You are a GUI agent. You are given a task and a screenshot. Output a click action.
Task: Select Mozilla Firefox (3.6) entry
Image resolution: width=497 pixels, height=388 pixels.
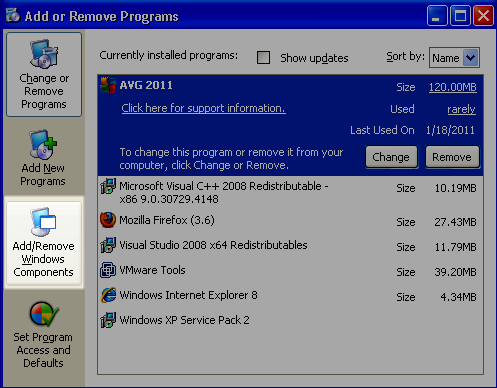pyautogui.click(x=290, y=220)
